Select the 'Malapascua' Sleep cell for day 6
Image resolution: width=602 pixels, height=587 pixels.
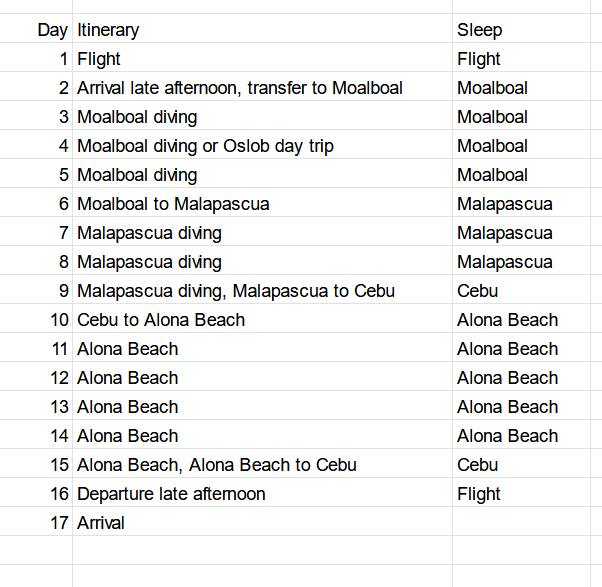(505, 204)
